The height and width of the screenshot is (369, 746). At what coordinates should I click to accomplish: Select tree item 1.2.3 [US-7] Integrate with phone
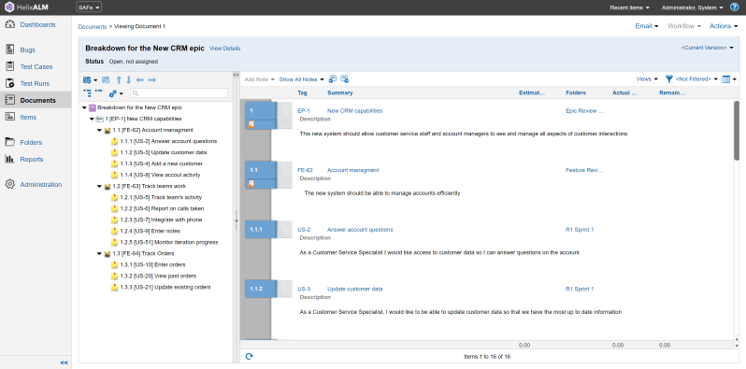161,220
